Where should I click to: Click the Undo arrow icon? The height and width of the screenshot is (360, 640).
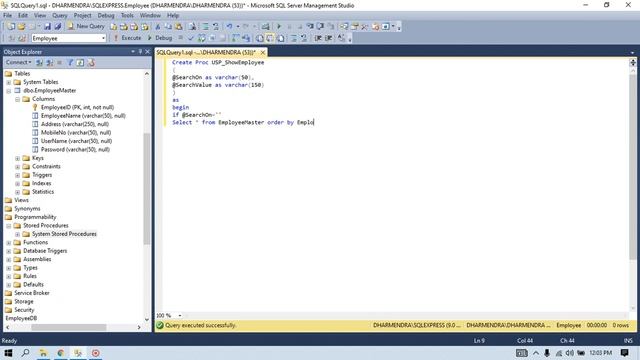(229, 27)
